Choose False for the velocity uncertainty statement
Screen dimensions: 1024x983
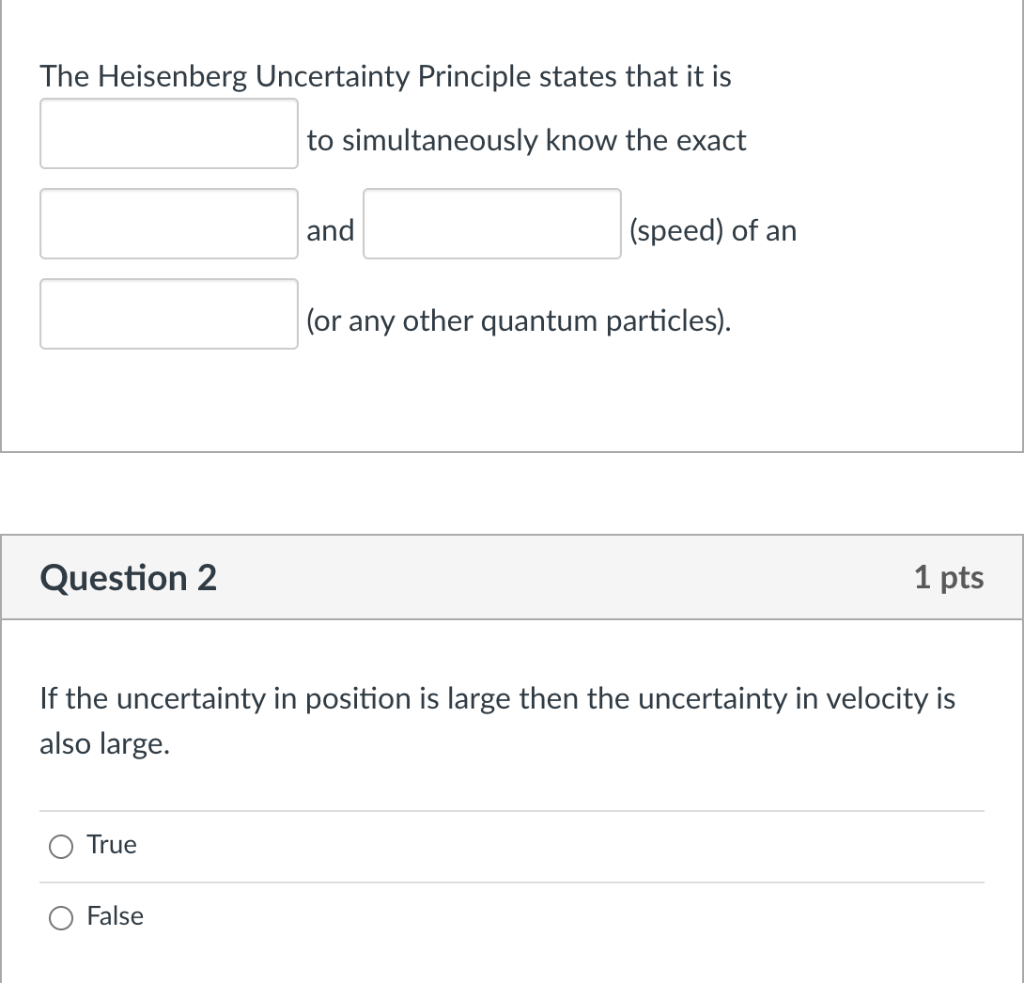click(60, 916)
